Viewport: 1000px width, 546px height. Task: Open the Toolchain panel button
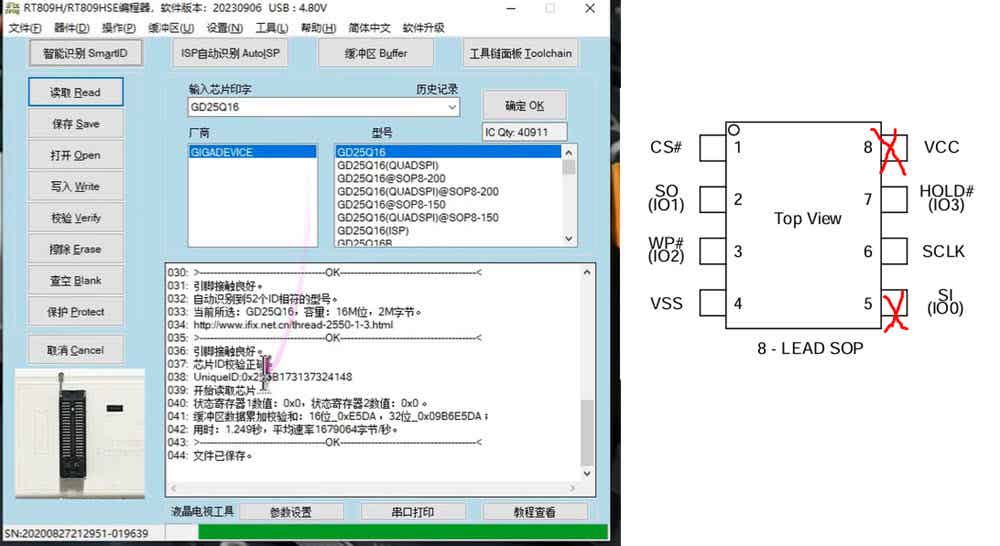pyautogui.click(x=520, y=54)
